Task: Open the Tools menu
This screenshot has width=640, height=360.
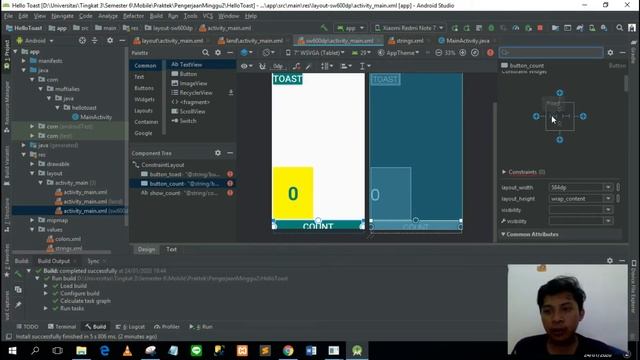Action: point(191,16)
